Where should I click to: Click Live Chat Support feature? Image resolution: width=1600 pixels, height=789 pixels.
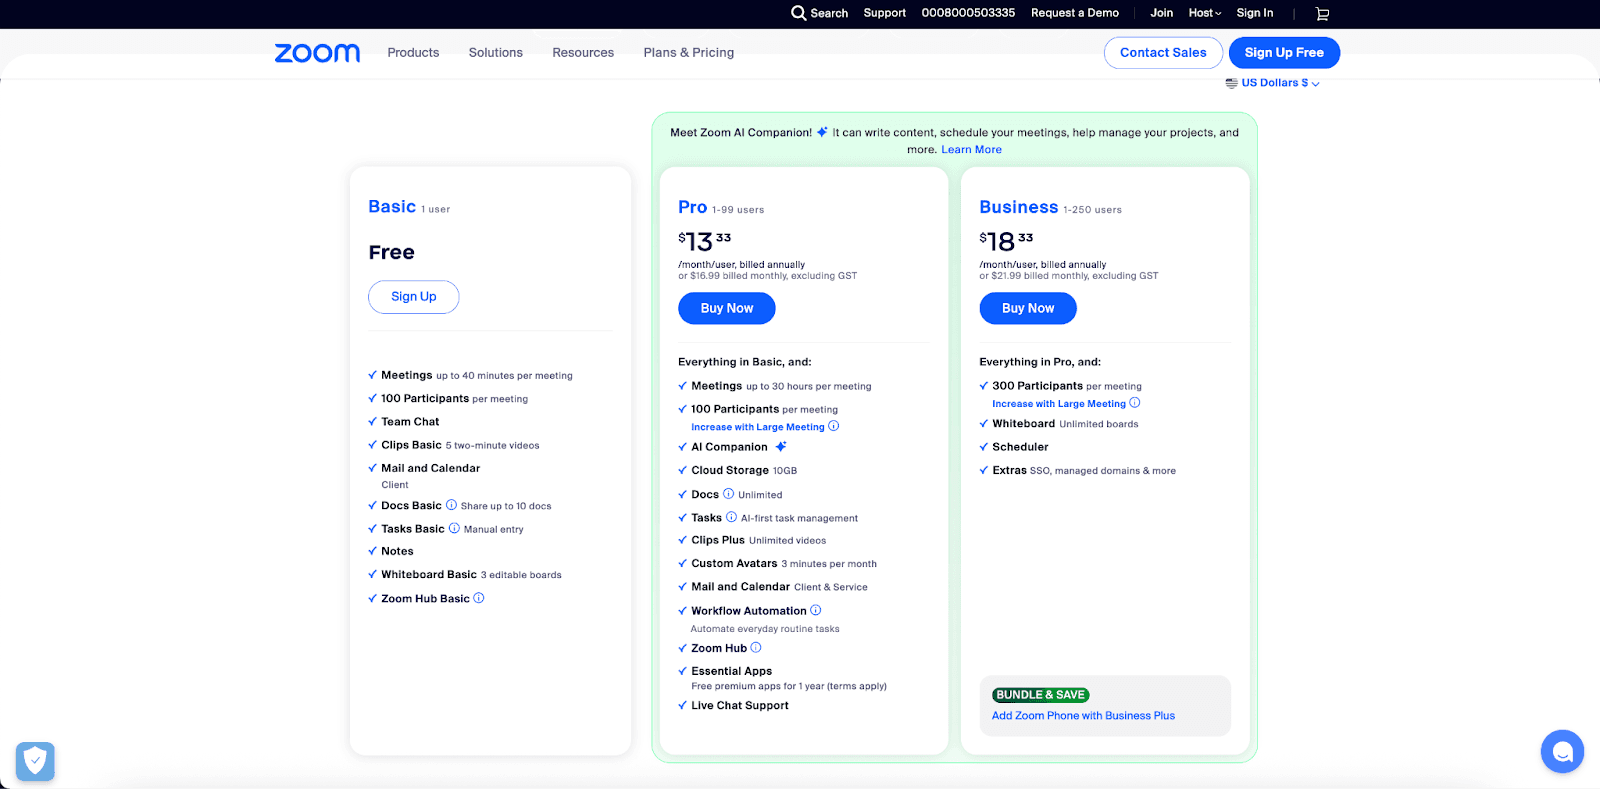tap(740, 706)
